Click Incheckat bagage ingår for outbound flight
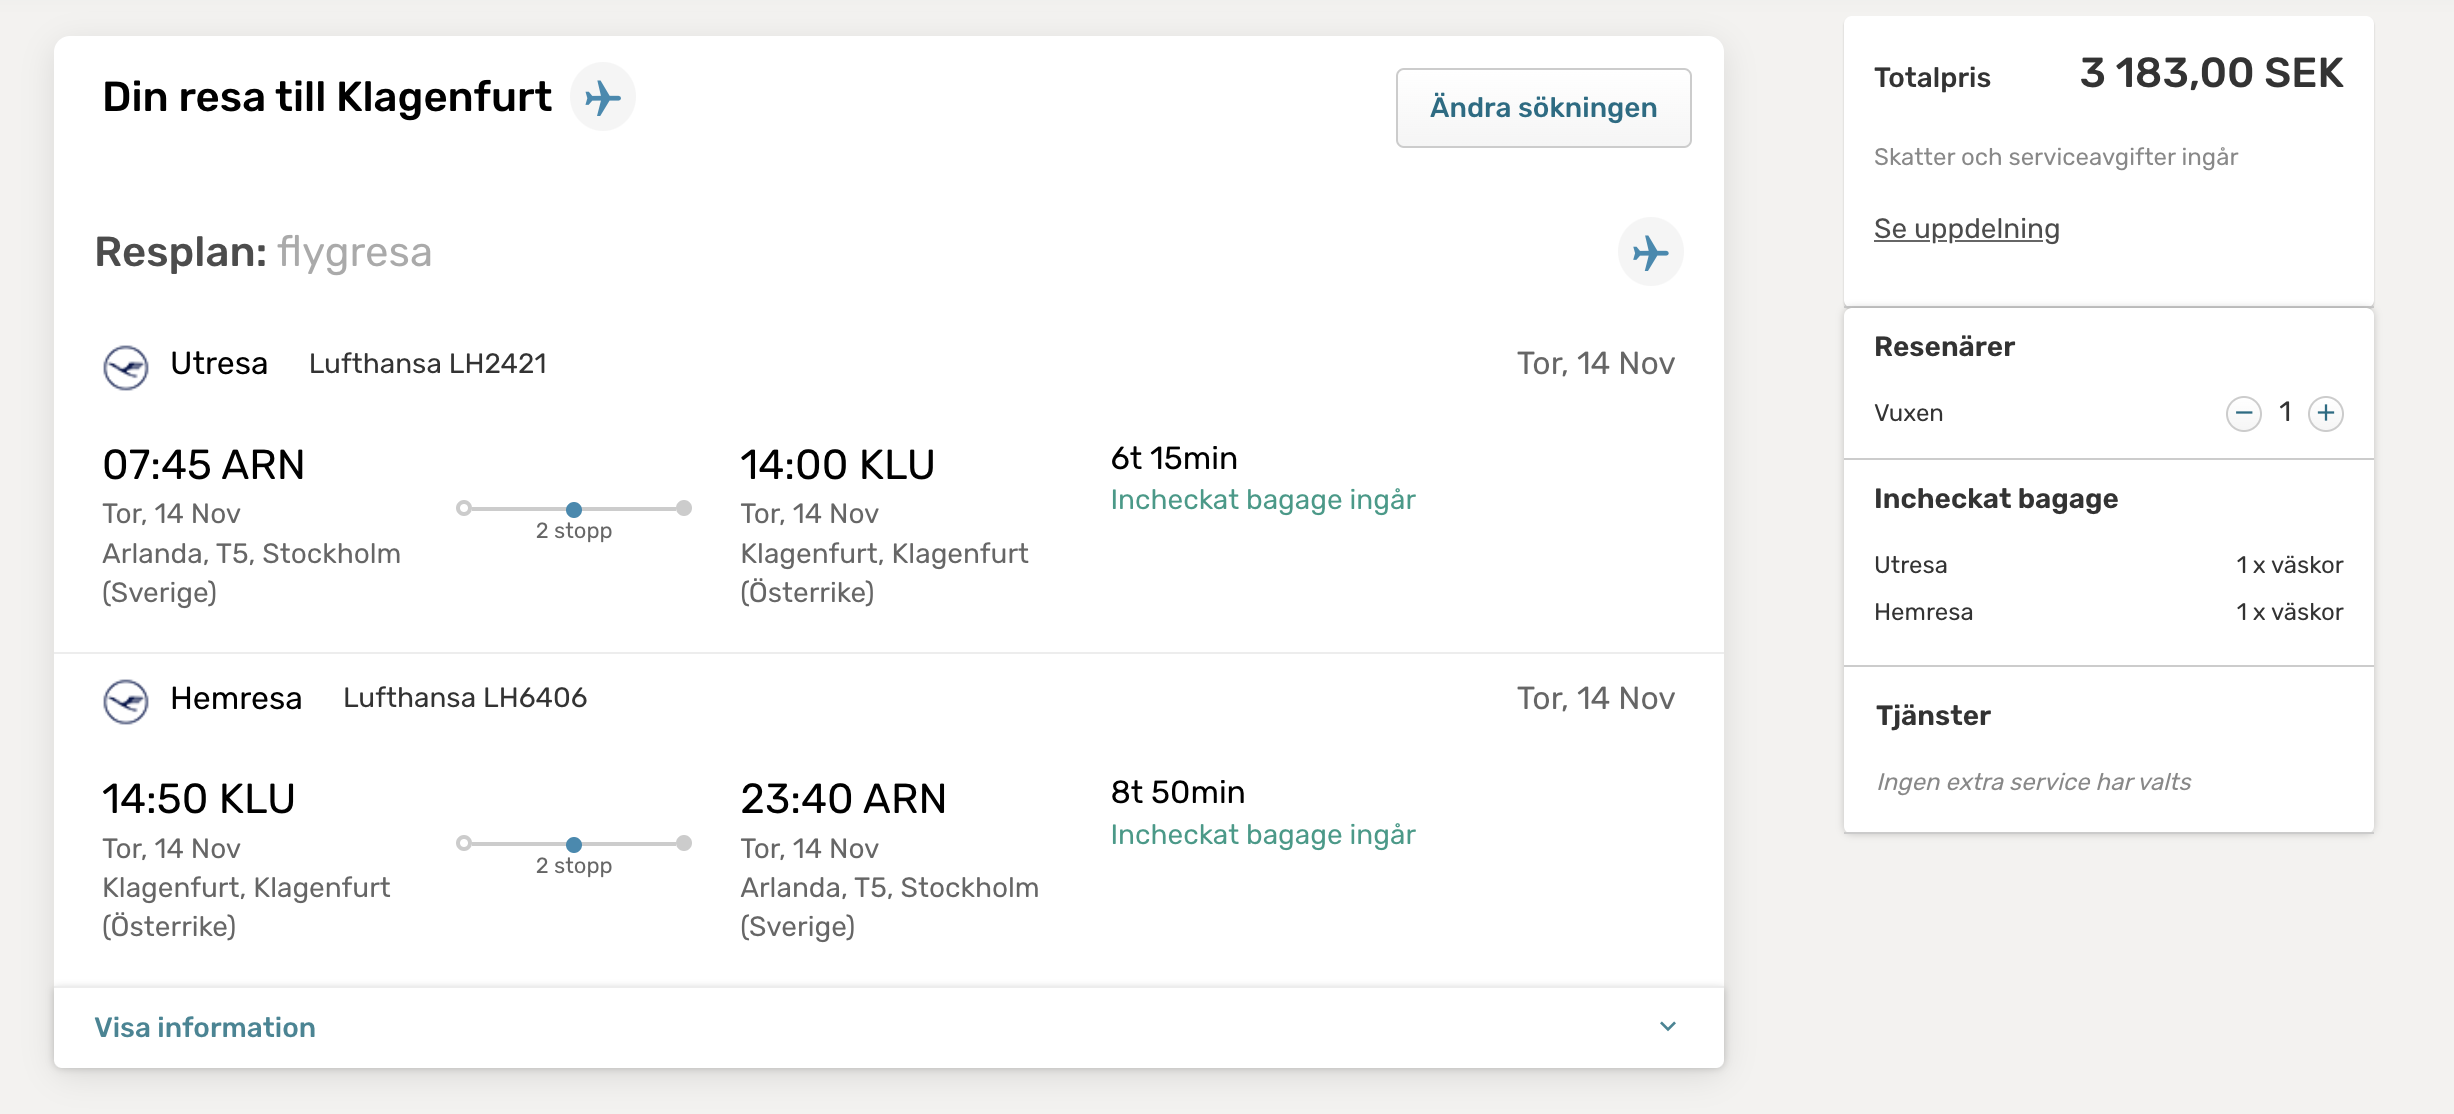This screenshot has height=1114, width=2454. (1262, 500)
